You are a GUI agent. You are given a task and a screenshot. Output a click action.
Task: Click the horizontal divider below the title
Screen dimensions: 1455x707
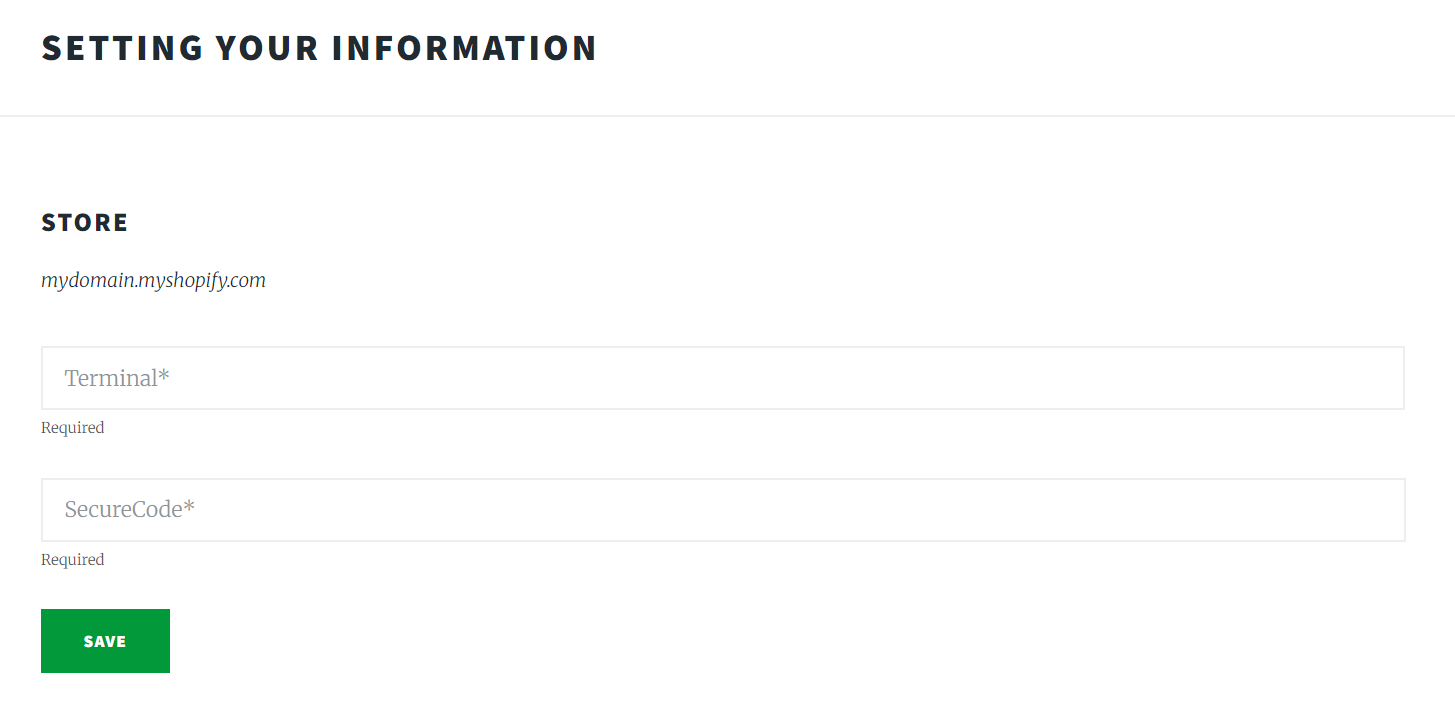click(x=727, y=116)
